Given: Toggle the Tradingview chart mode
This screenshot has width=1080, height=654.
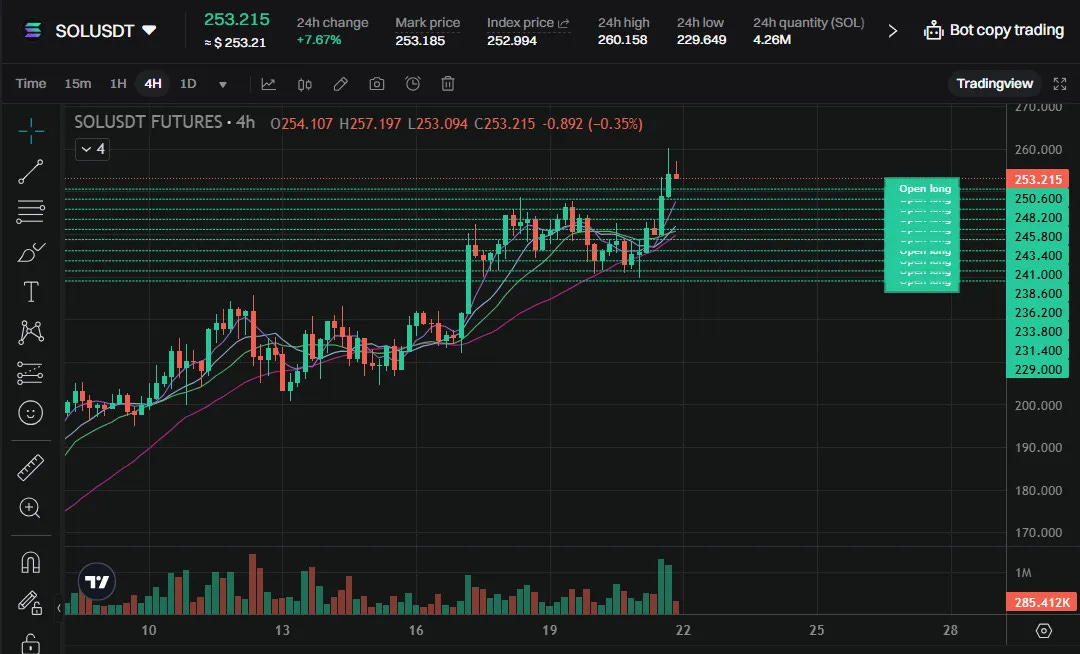Looking at the screenshot, I should (994, 84).
